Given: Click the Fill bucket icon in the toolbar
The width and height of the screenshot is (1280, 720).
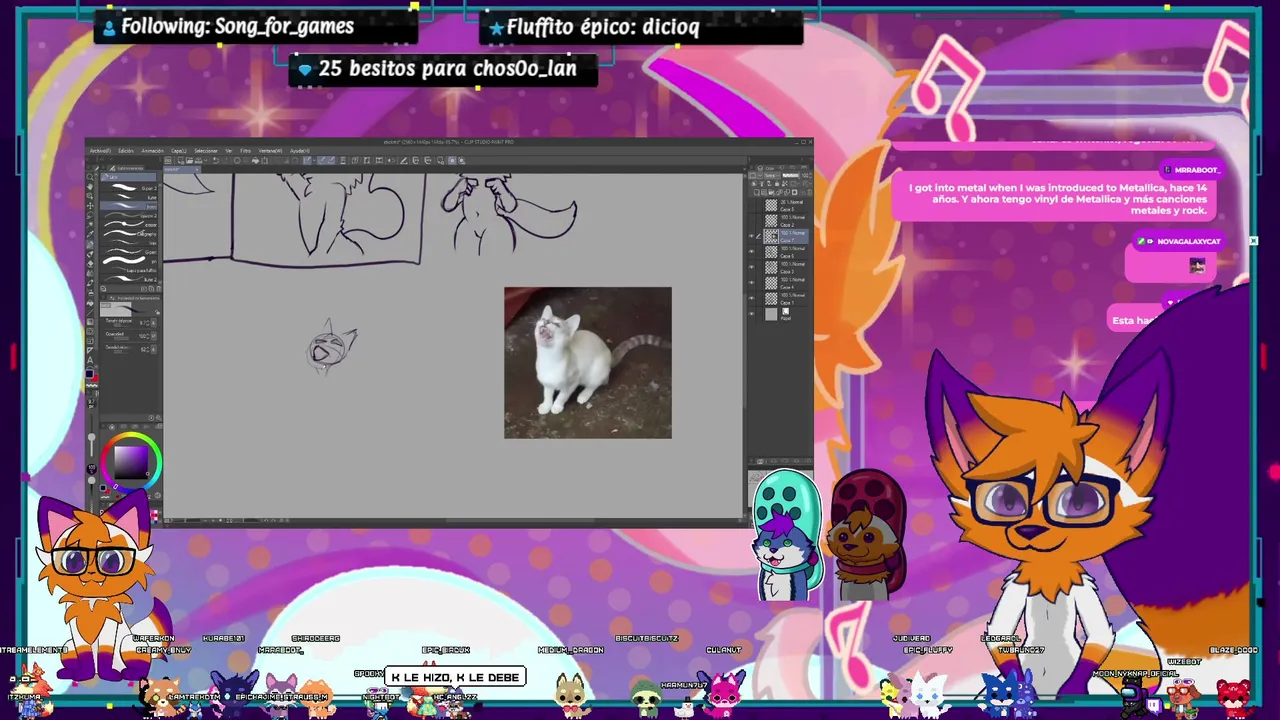Looking at the screenshot, I should pyautogui.click(x=255, y=160).
